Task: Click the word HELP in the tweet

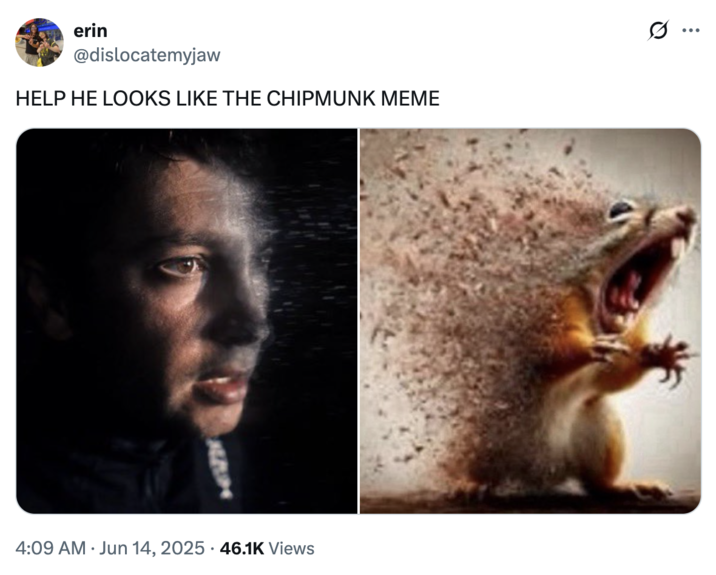Action: tap(37, 99)
